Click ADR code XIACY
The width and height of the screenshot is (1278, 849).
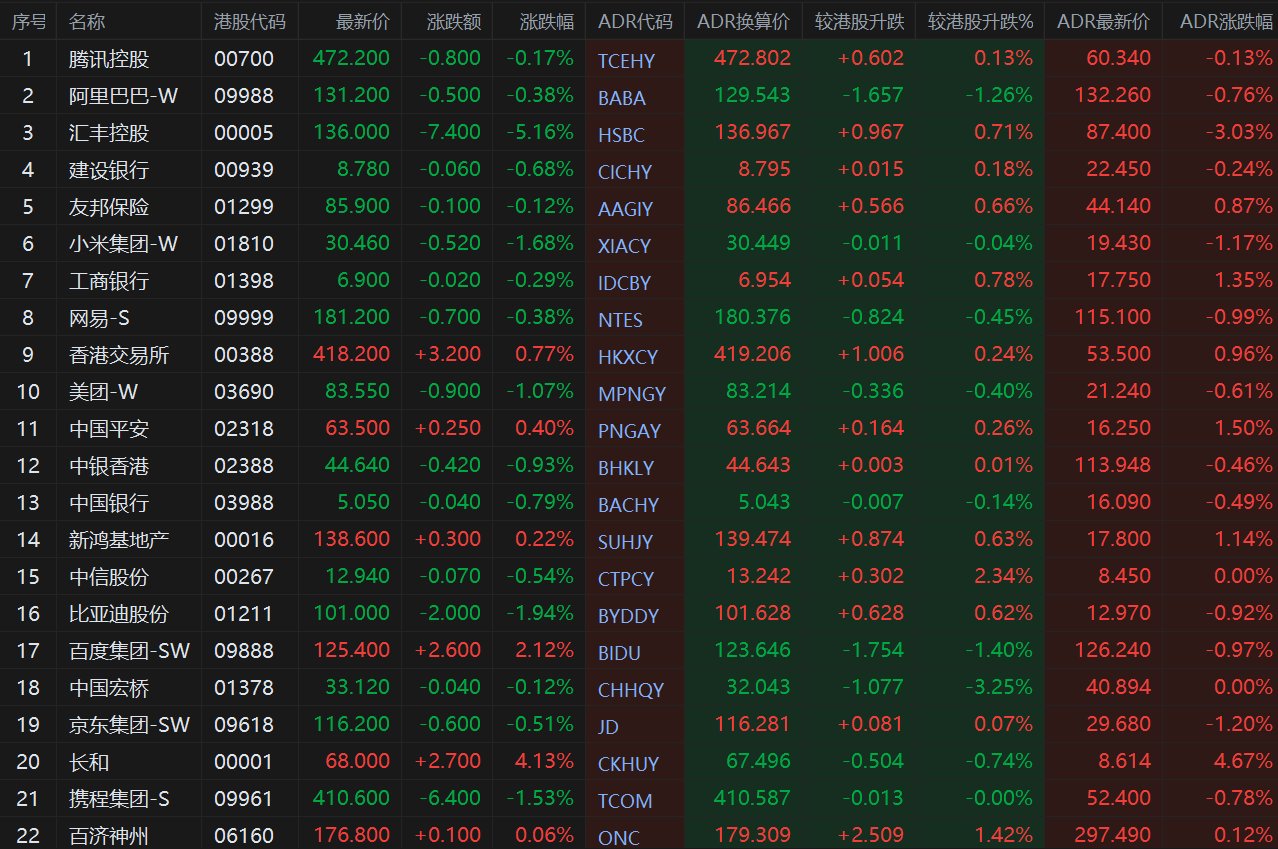(x=624, y=246)
